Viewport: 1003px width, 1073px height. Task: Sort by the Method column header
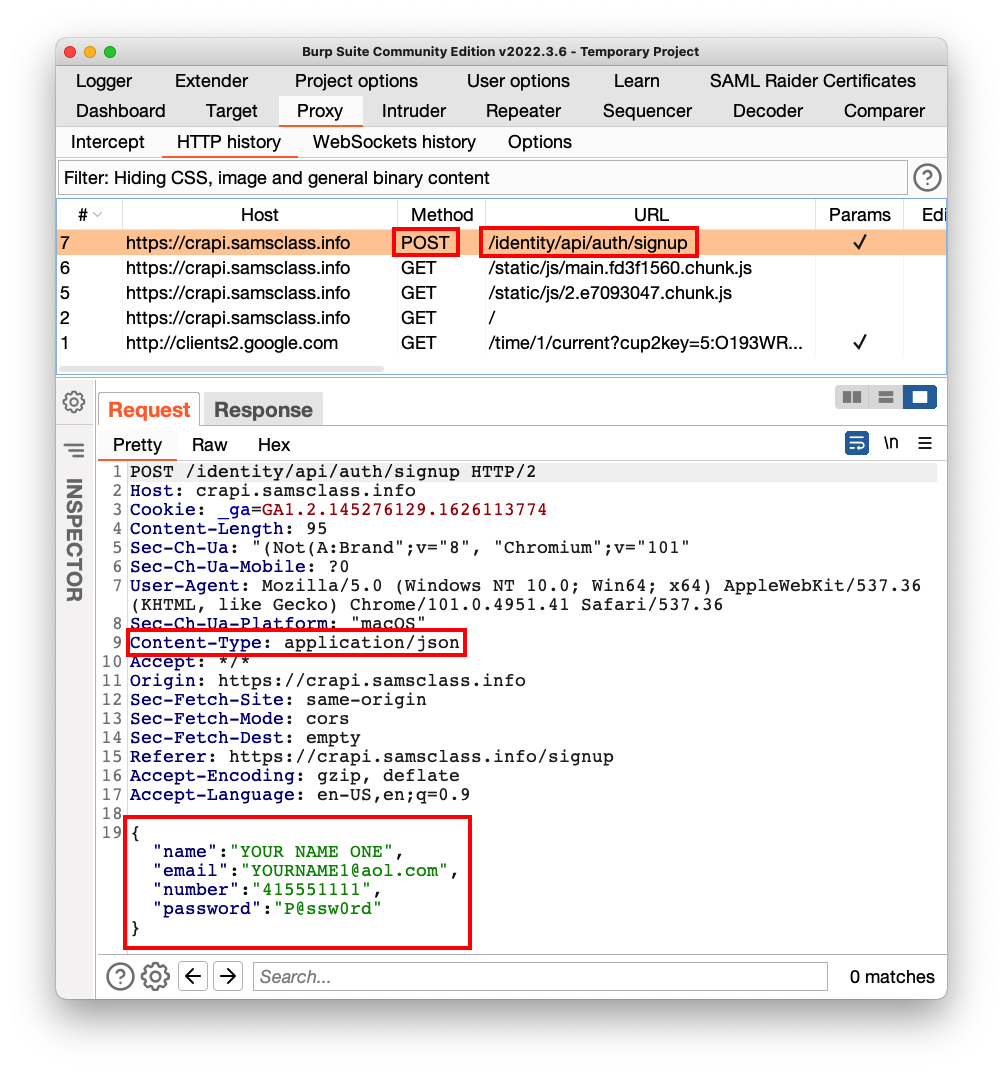(x=442, y=215)
